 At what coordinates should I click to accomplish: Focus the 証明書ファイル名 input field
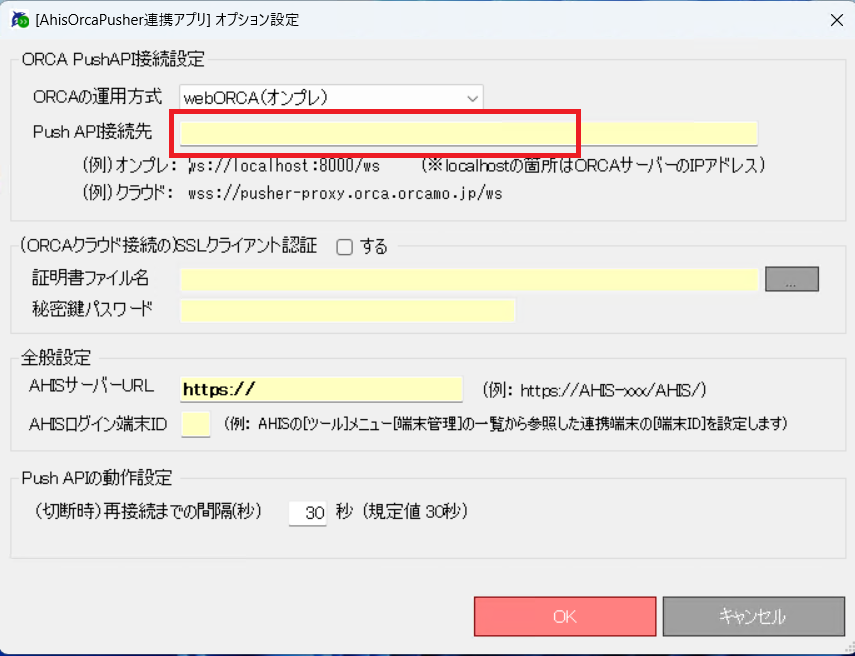pyautogui.click(x=468, y=279)
